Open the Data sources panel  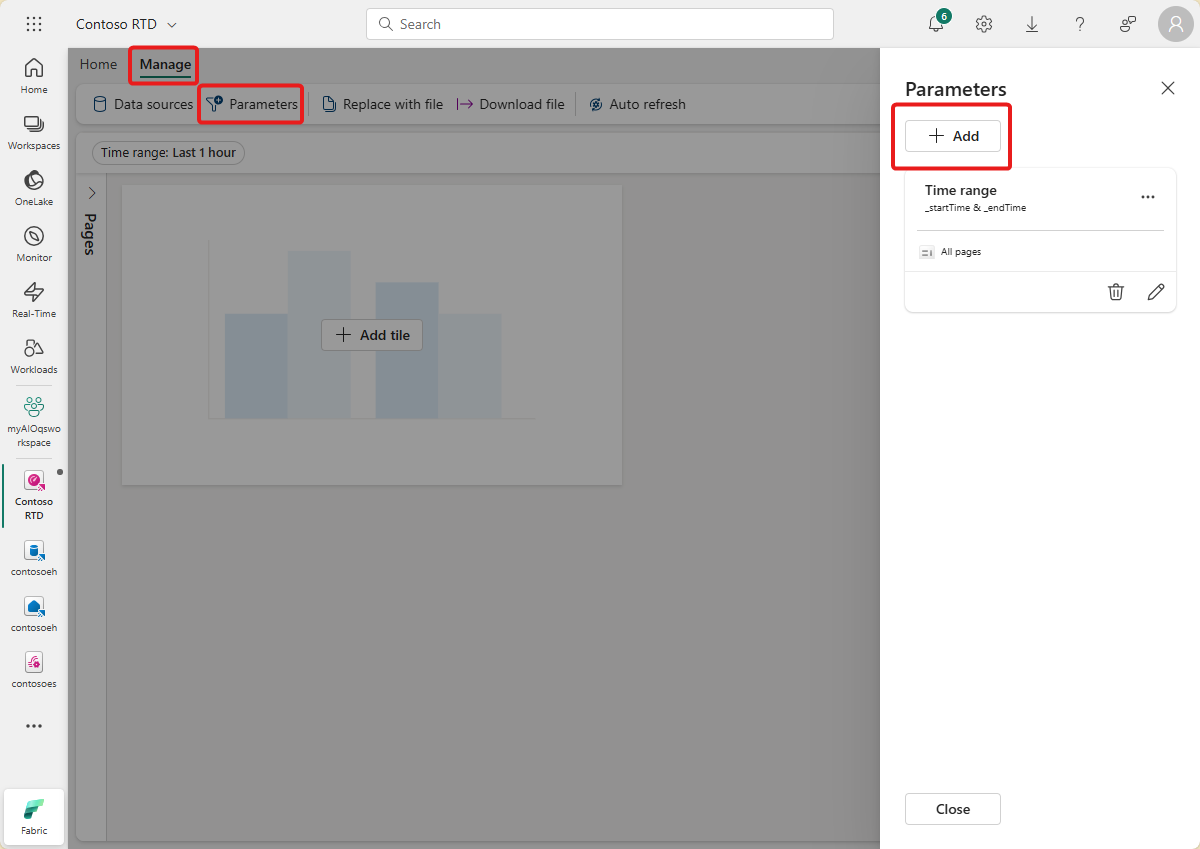(140, 104)
